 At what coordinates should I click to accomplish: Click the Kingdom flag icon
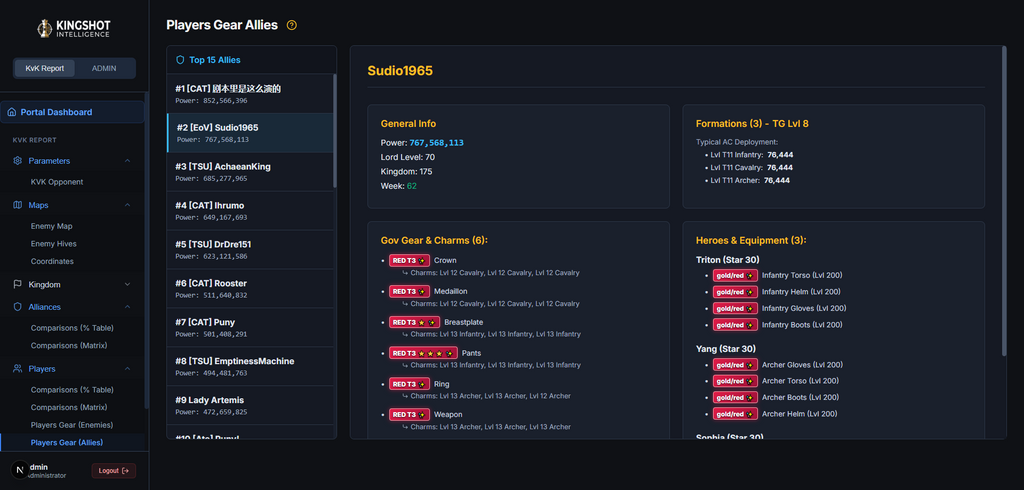click(x=18, y=285)
